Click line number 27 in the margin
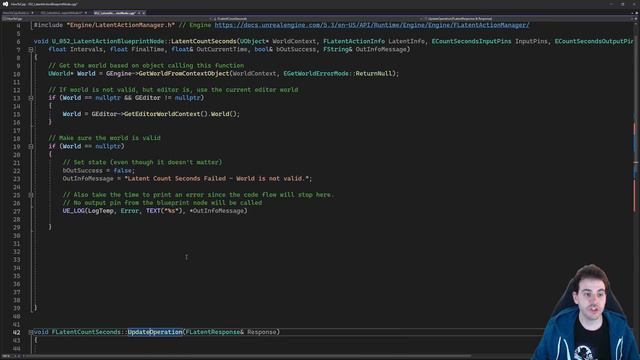This screenshot has width=640, height=360. click(x=16, y=211)
